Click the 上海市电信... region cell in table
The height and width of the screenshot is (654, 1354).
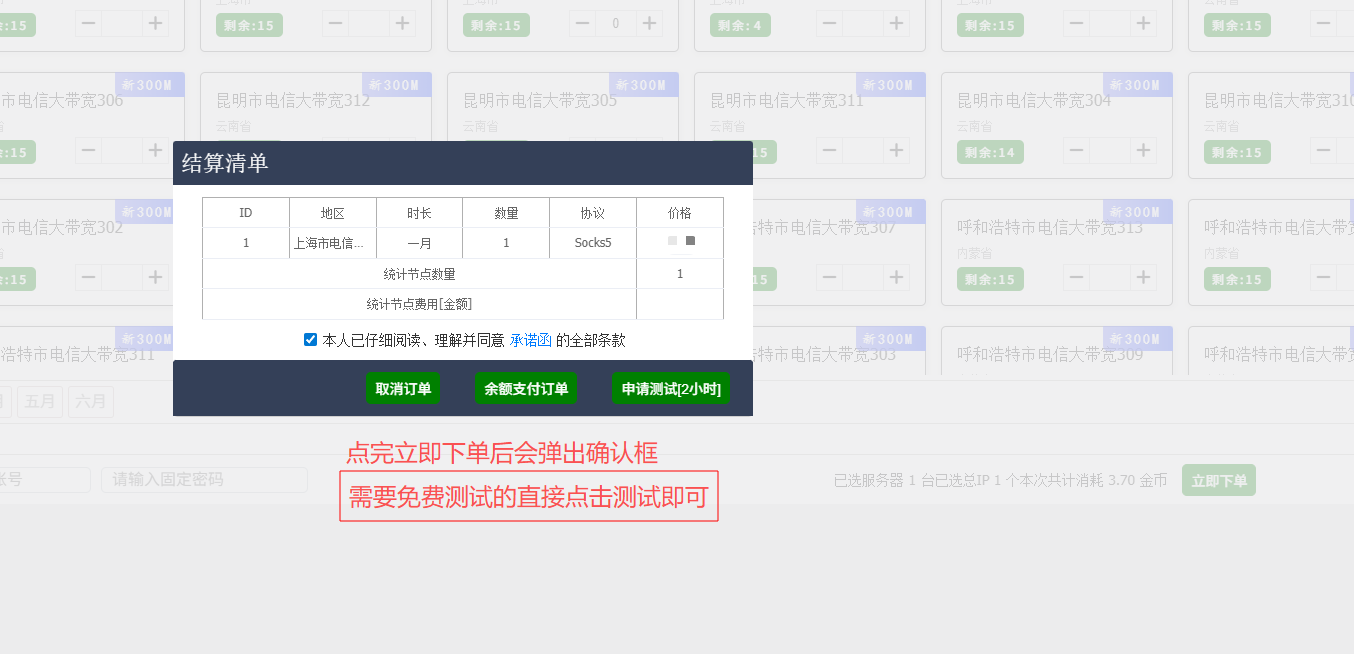[x=333, y=243]
